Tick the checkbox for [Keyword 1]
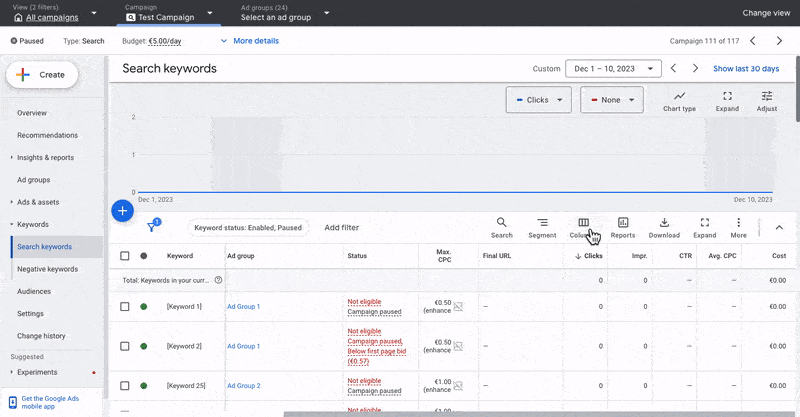Screen dimensions: 800x417 click(124, 307)
